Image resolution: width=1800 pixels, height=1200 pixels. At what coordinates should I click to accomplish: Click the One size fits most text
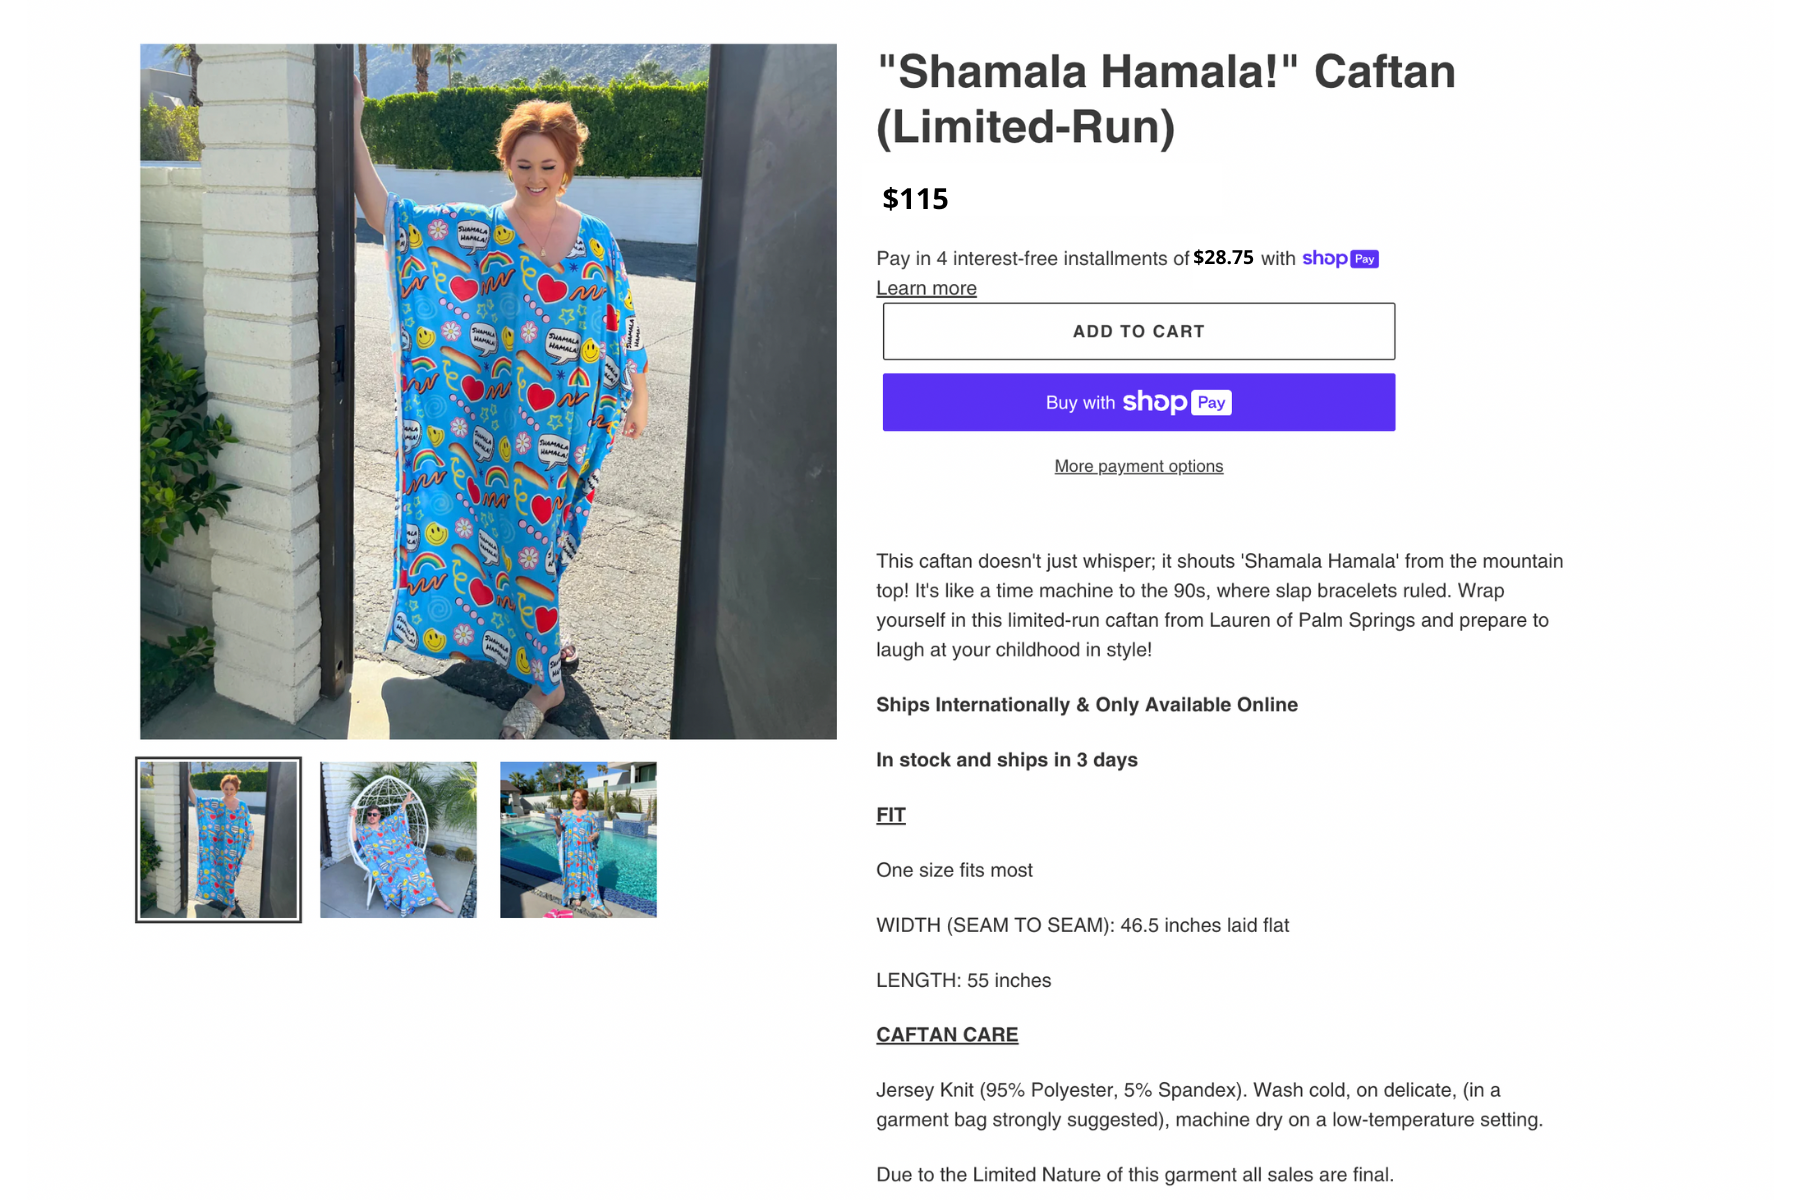coord(954,870)
